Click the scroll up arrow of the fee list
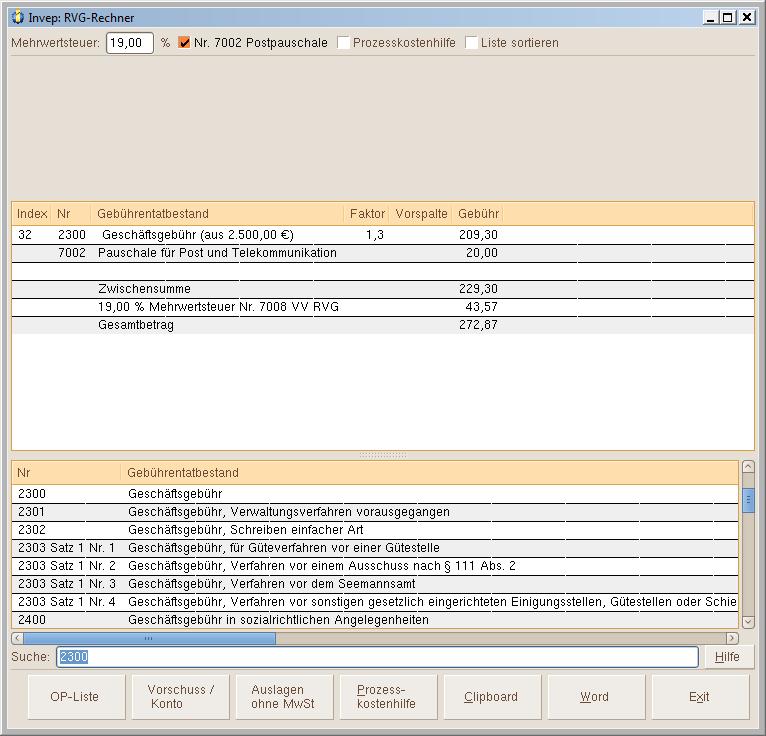Screen dimensions: 766x736 tap(748, 466)
